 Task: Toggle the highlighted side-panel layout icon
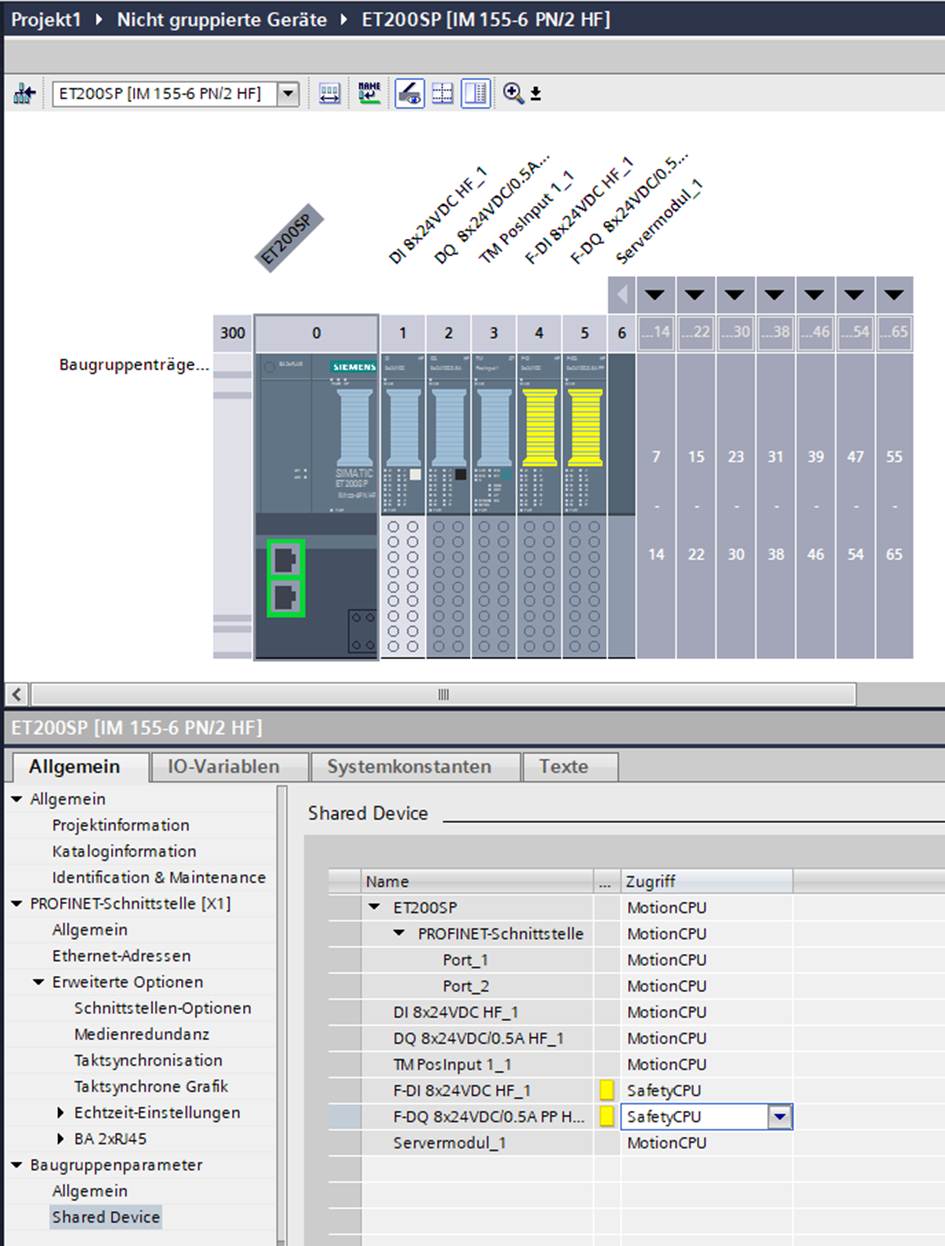click(476, 94)
